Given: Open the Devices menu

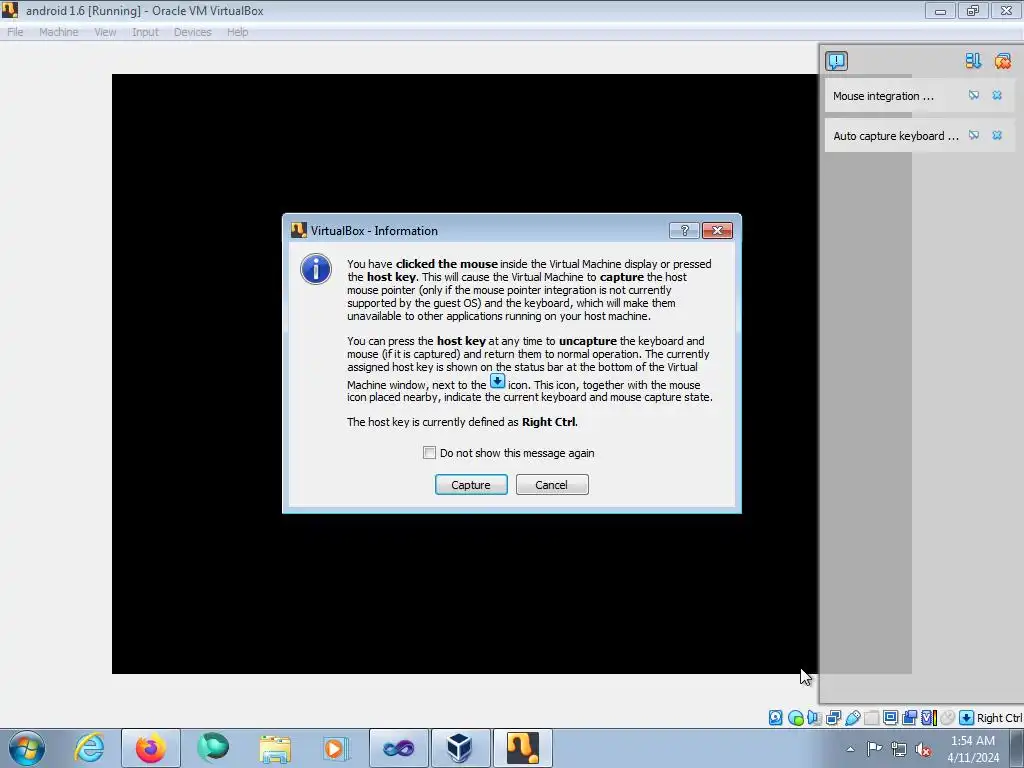Looking at the screenshot, I should click(193, 32).
